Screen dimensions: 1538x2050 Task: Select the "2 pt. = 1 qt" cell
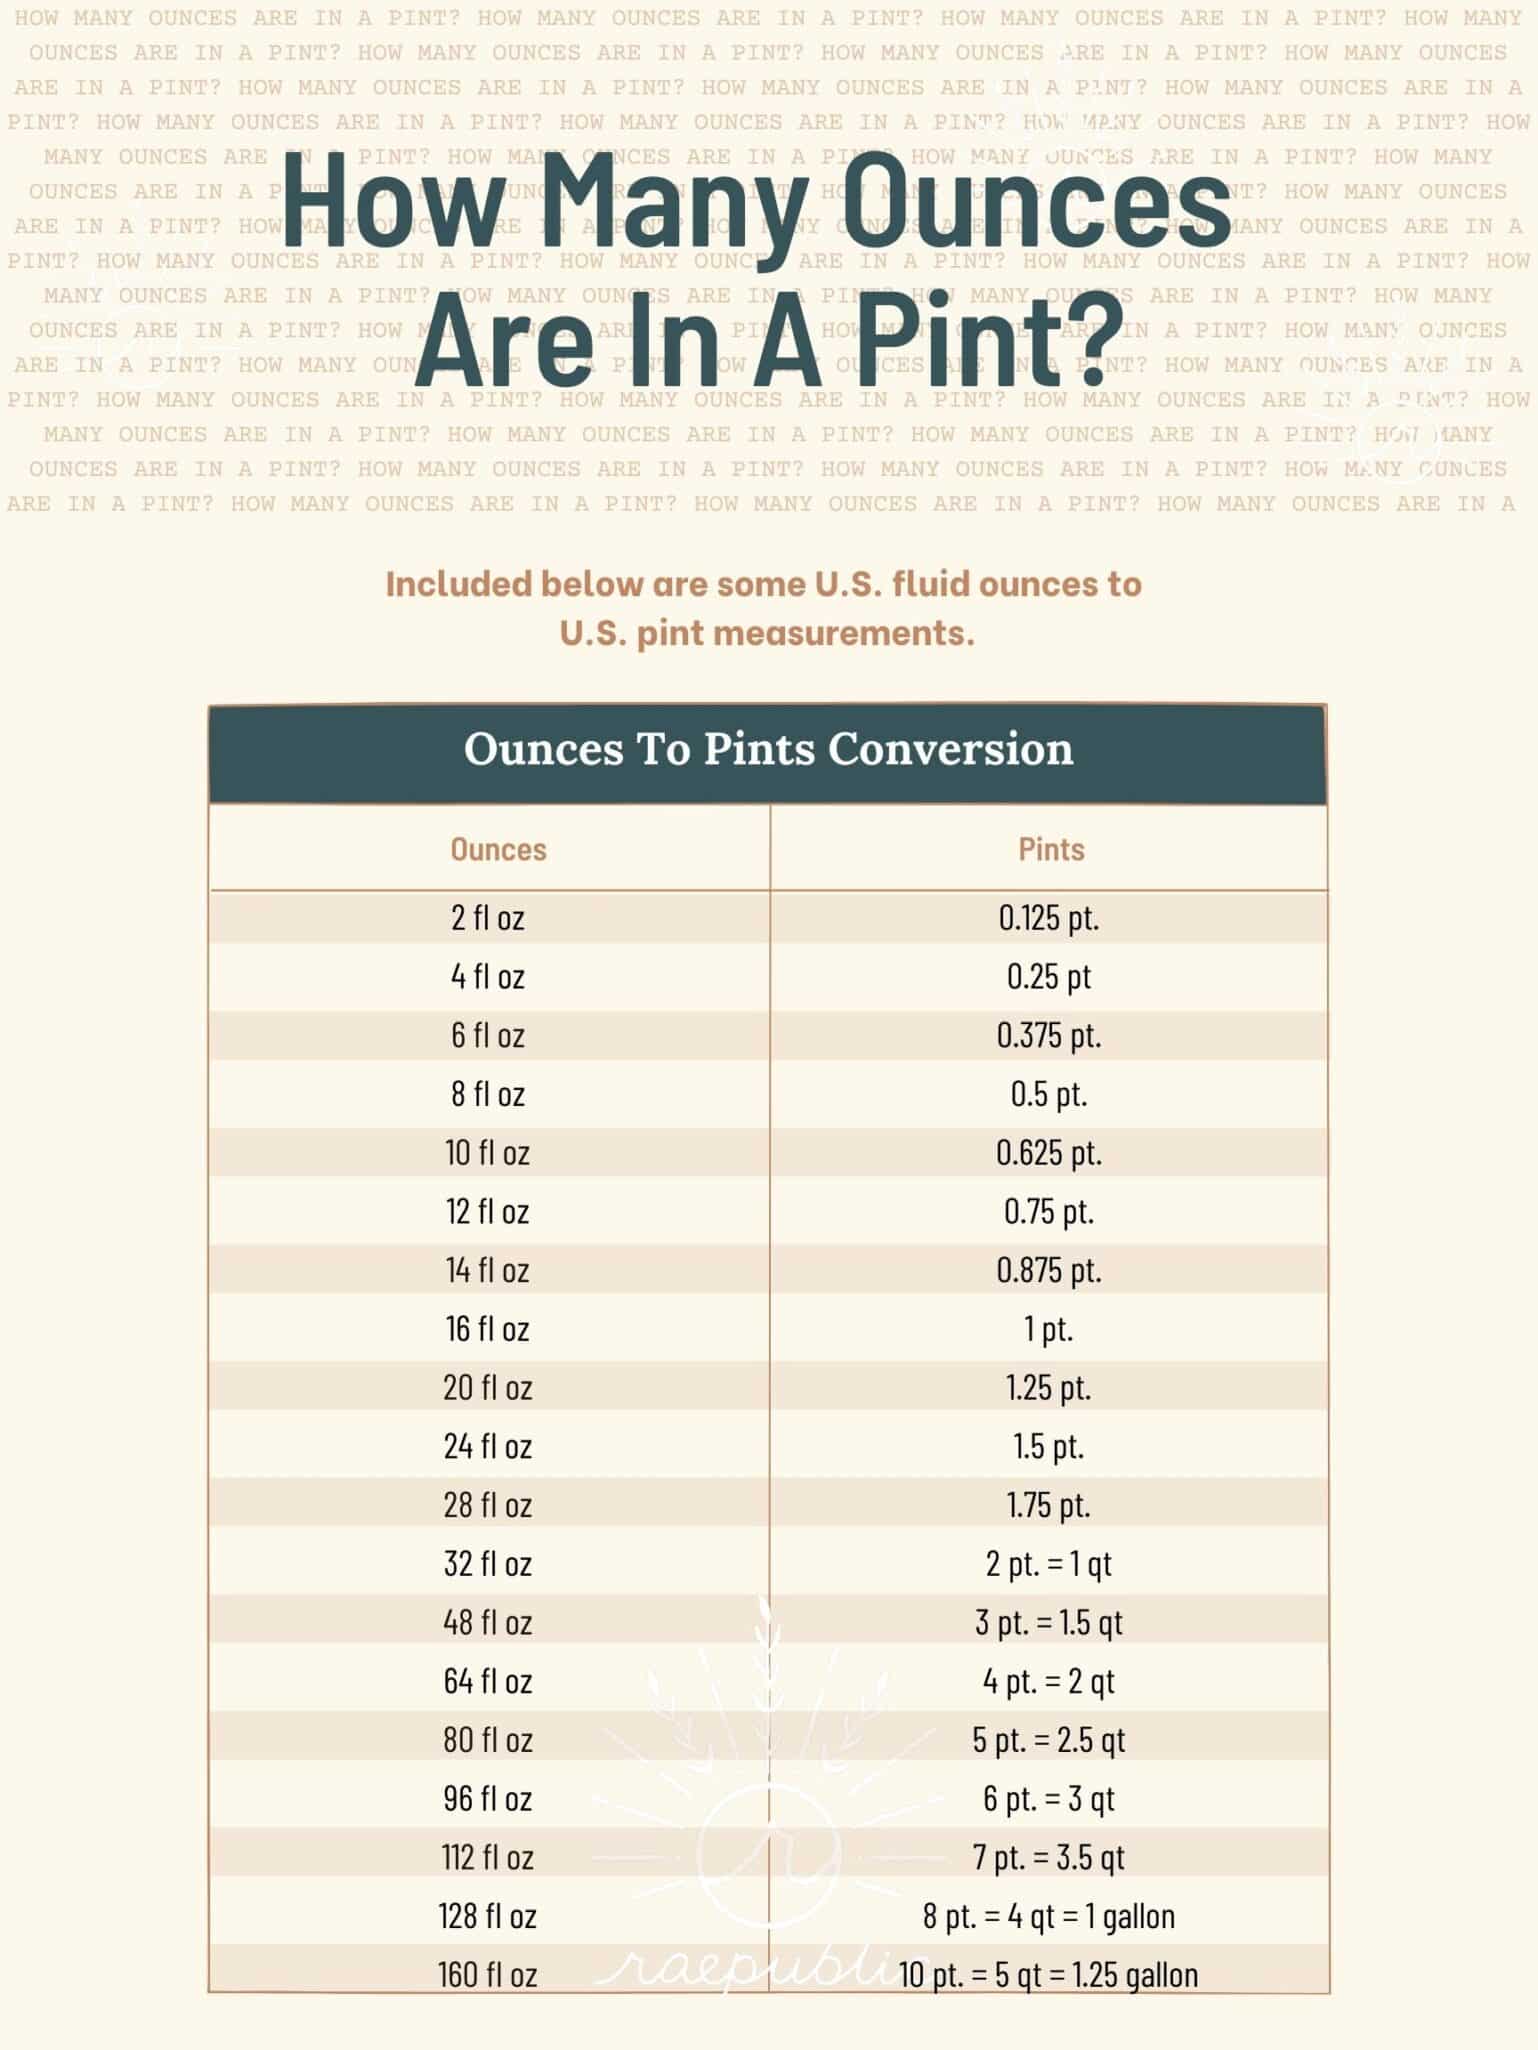(x=1049, y=1564)
